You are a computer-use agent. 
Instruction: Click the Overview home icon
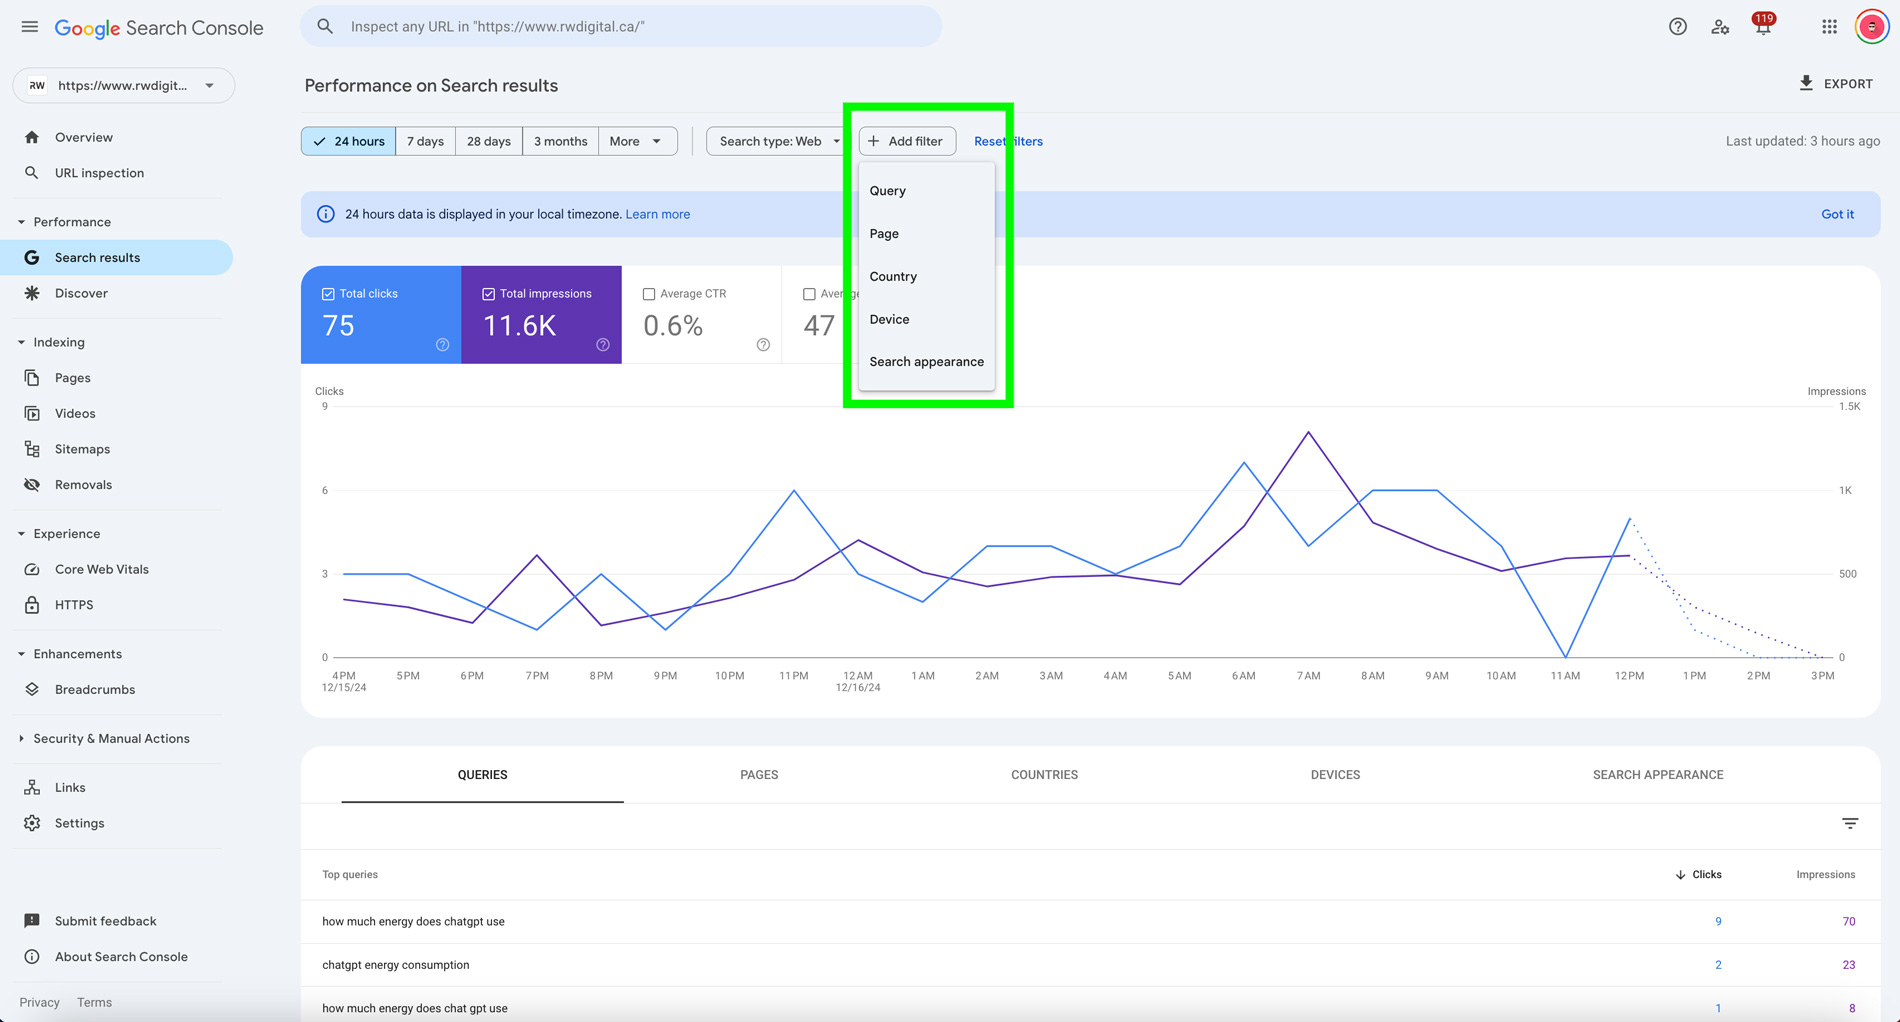click(32, 137)
